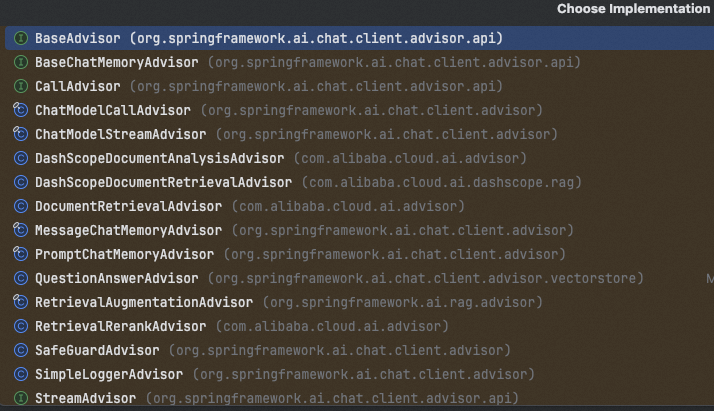
Task: Navigate to SafeGuardAdvisor class
Action: pyautogui.click(x=96, y=350)
